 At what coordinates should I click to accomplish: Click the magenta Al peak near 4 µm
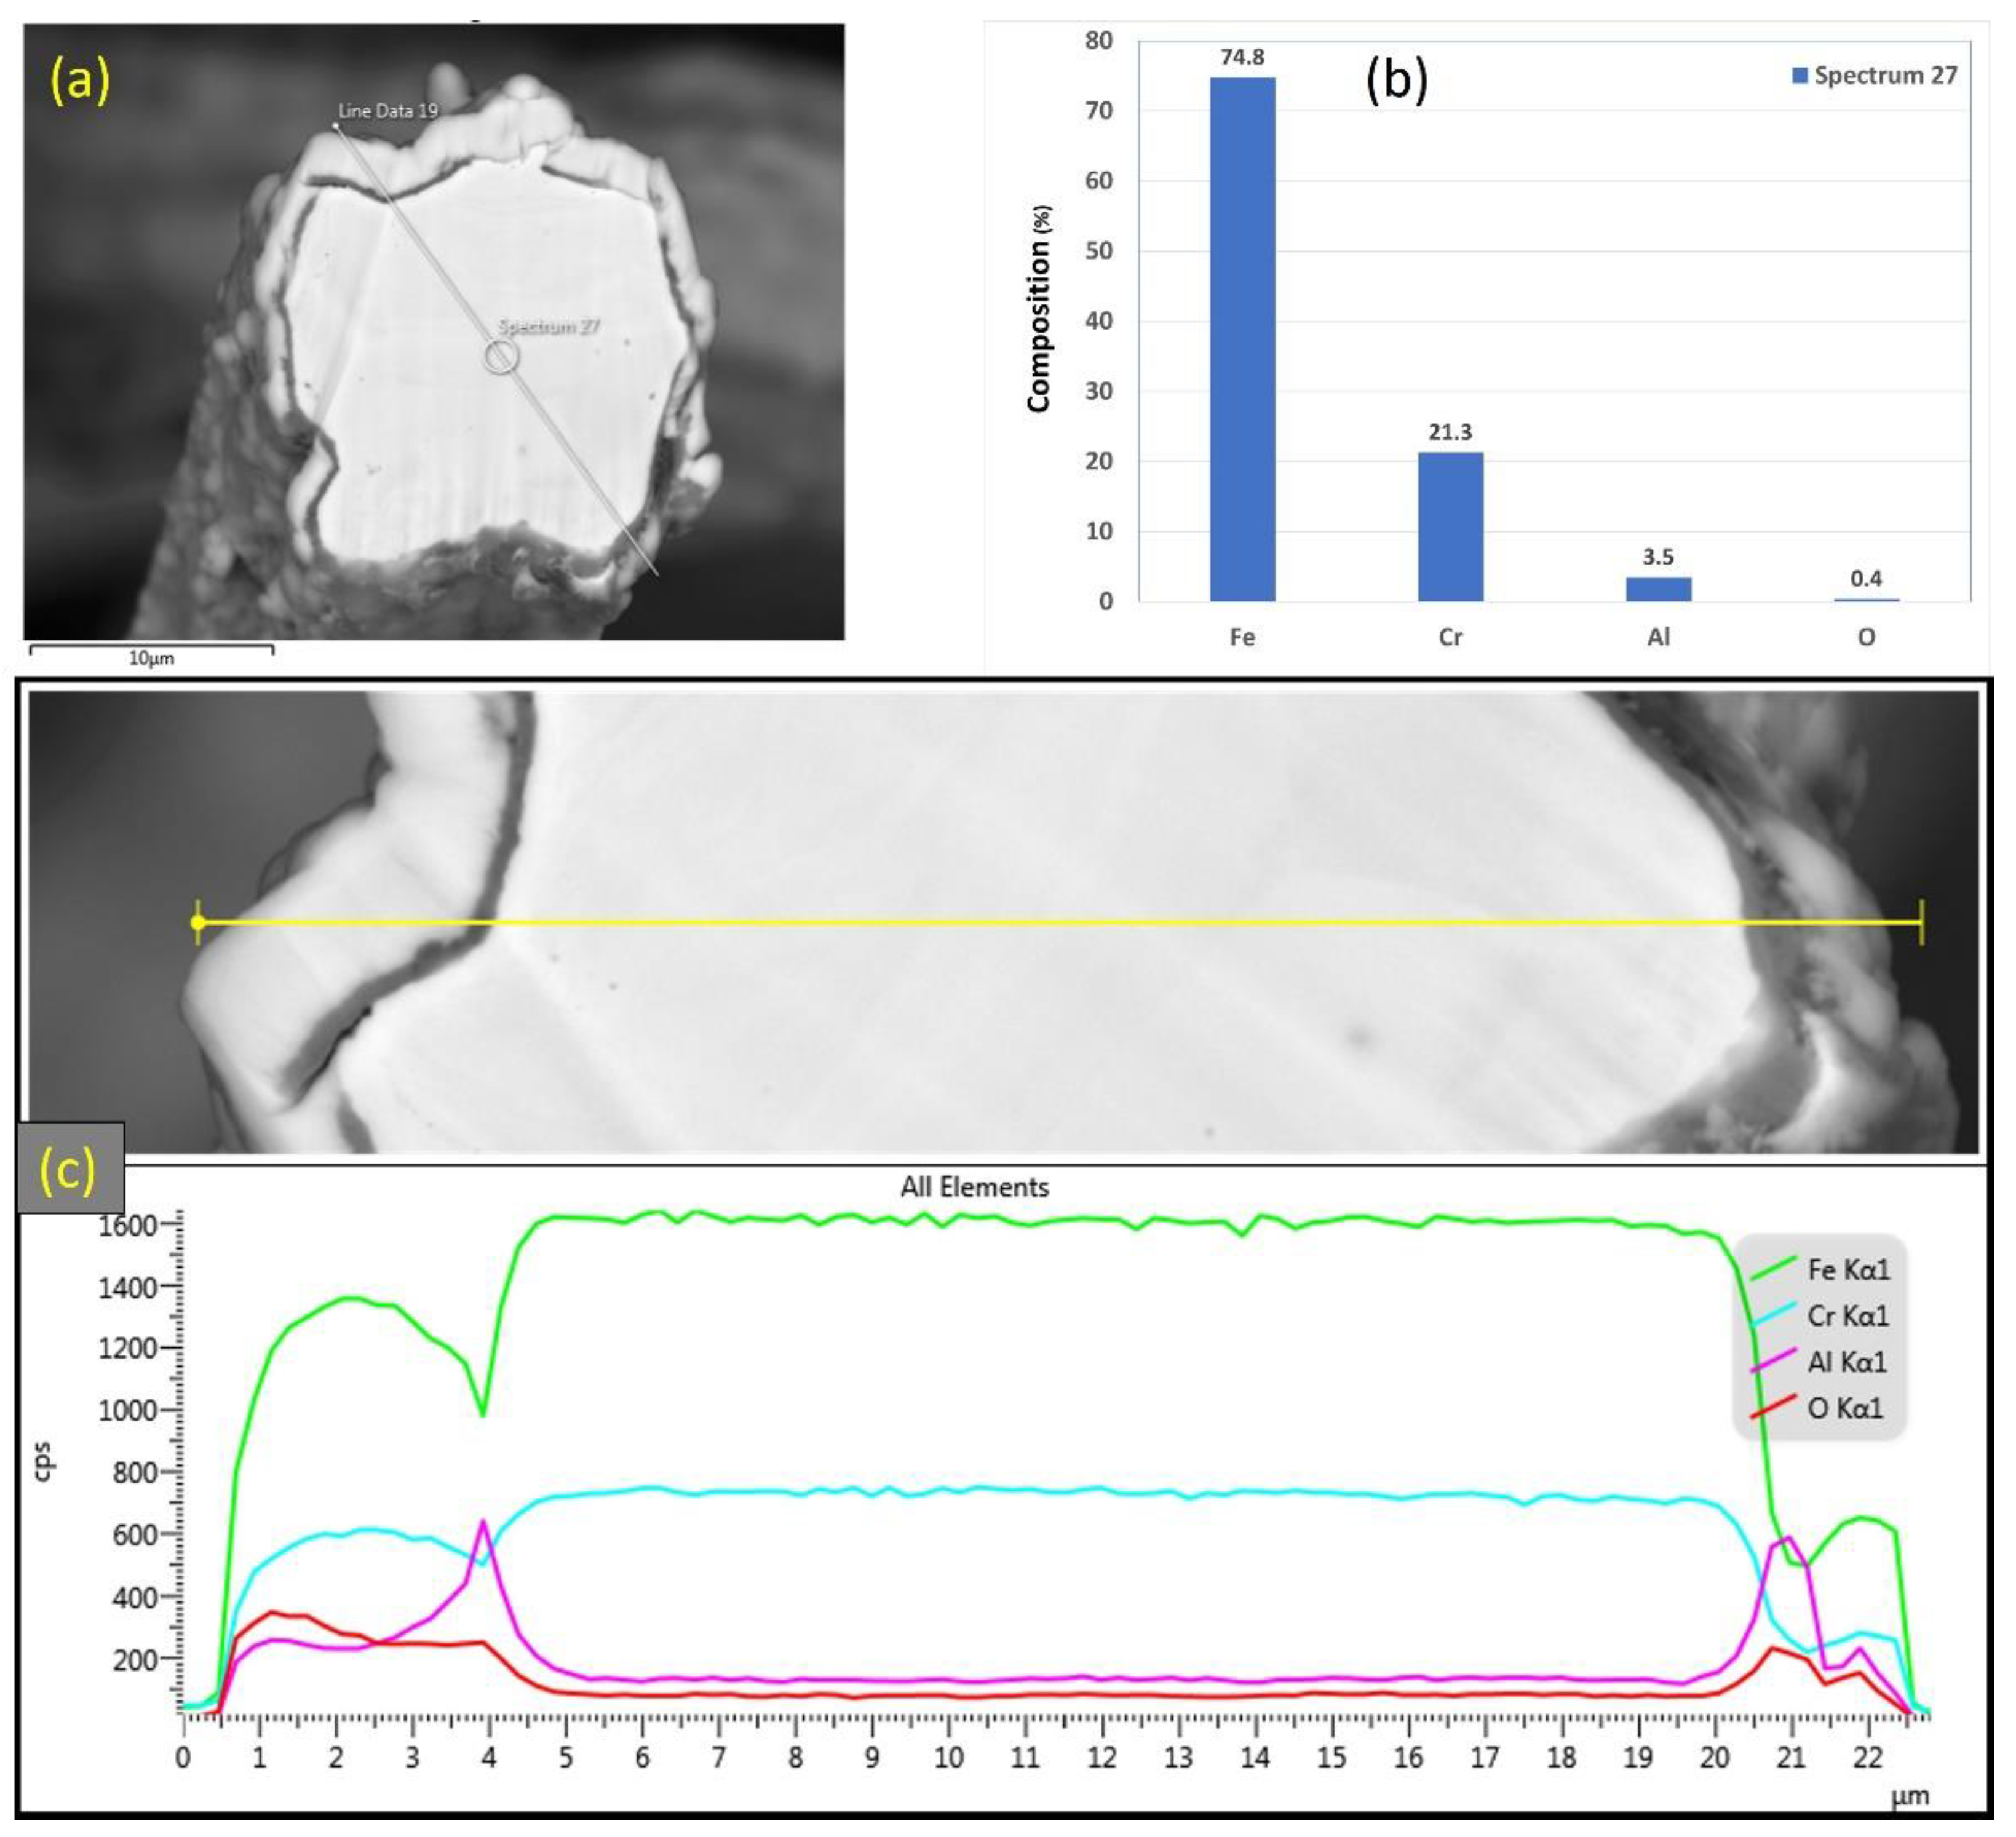484,1524
